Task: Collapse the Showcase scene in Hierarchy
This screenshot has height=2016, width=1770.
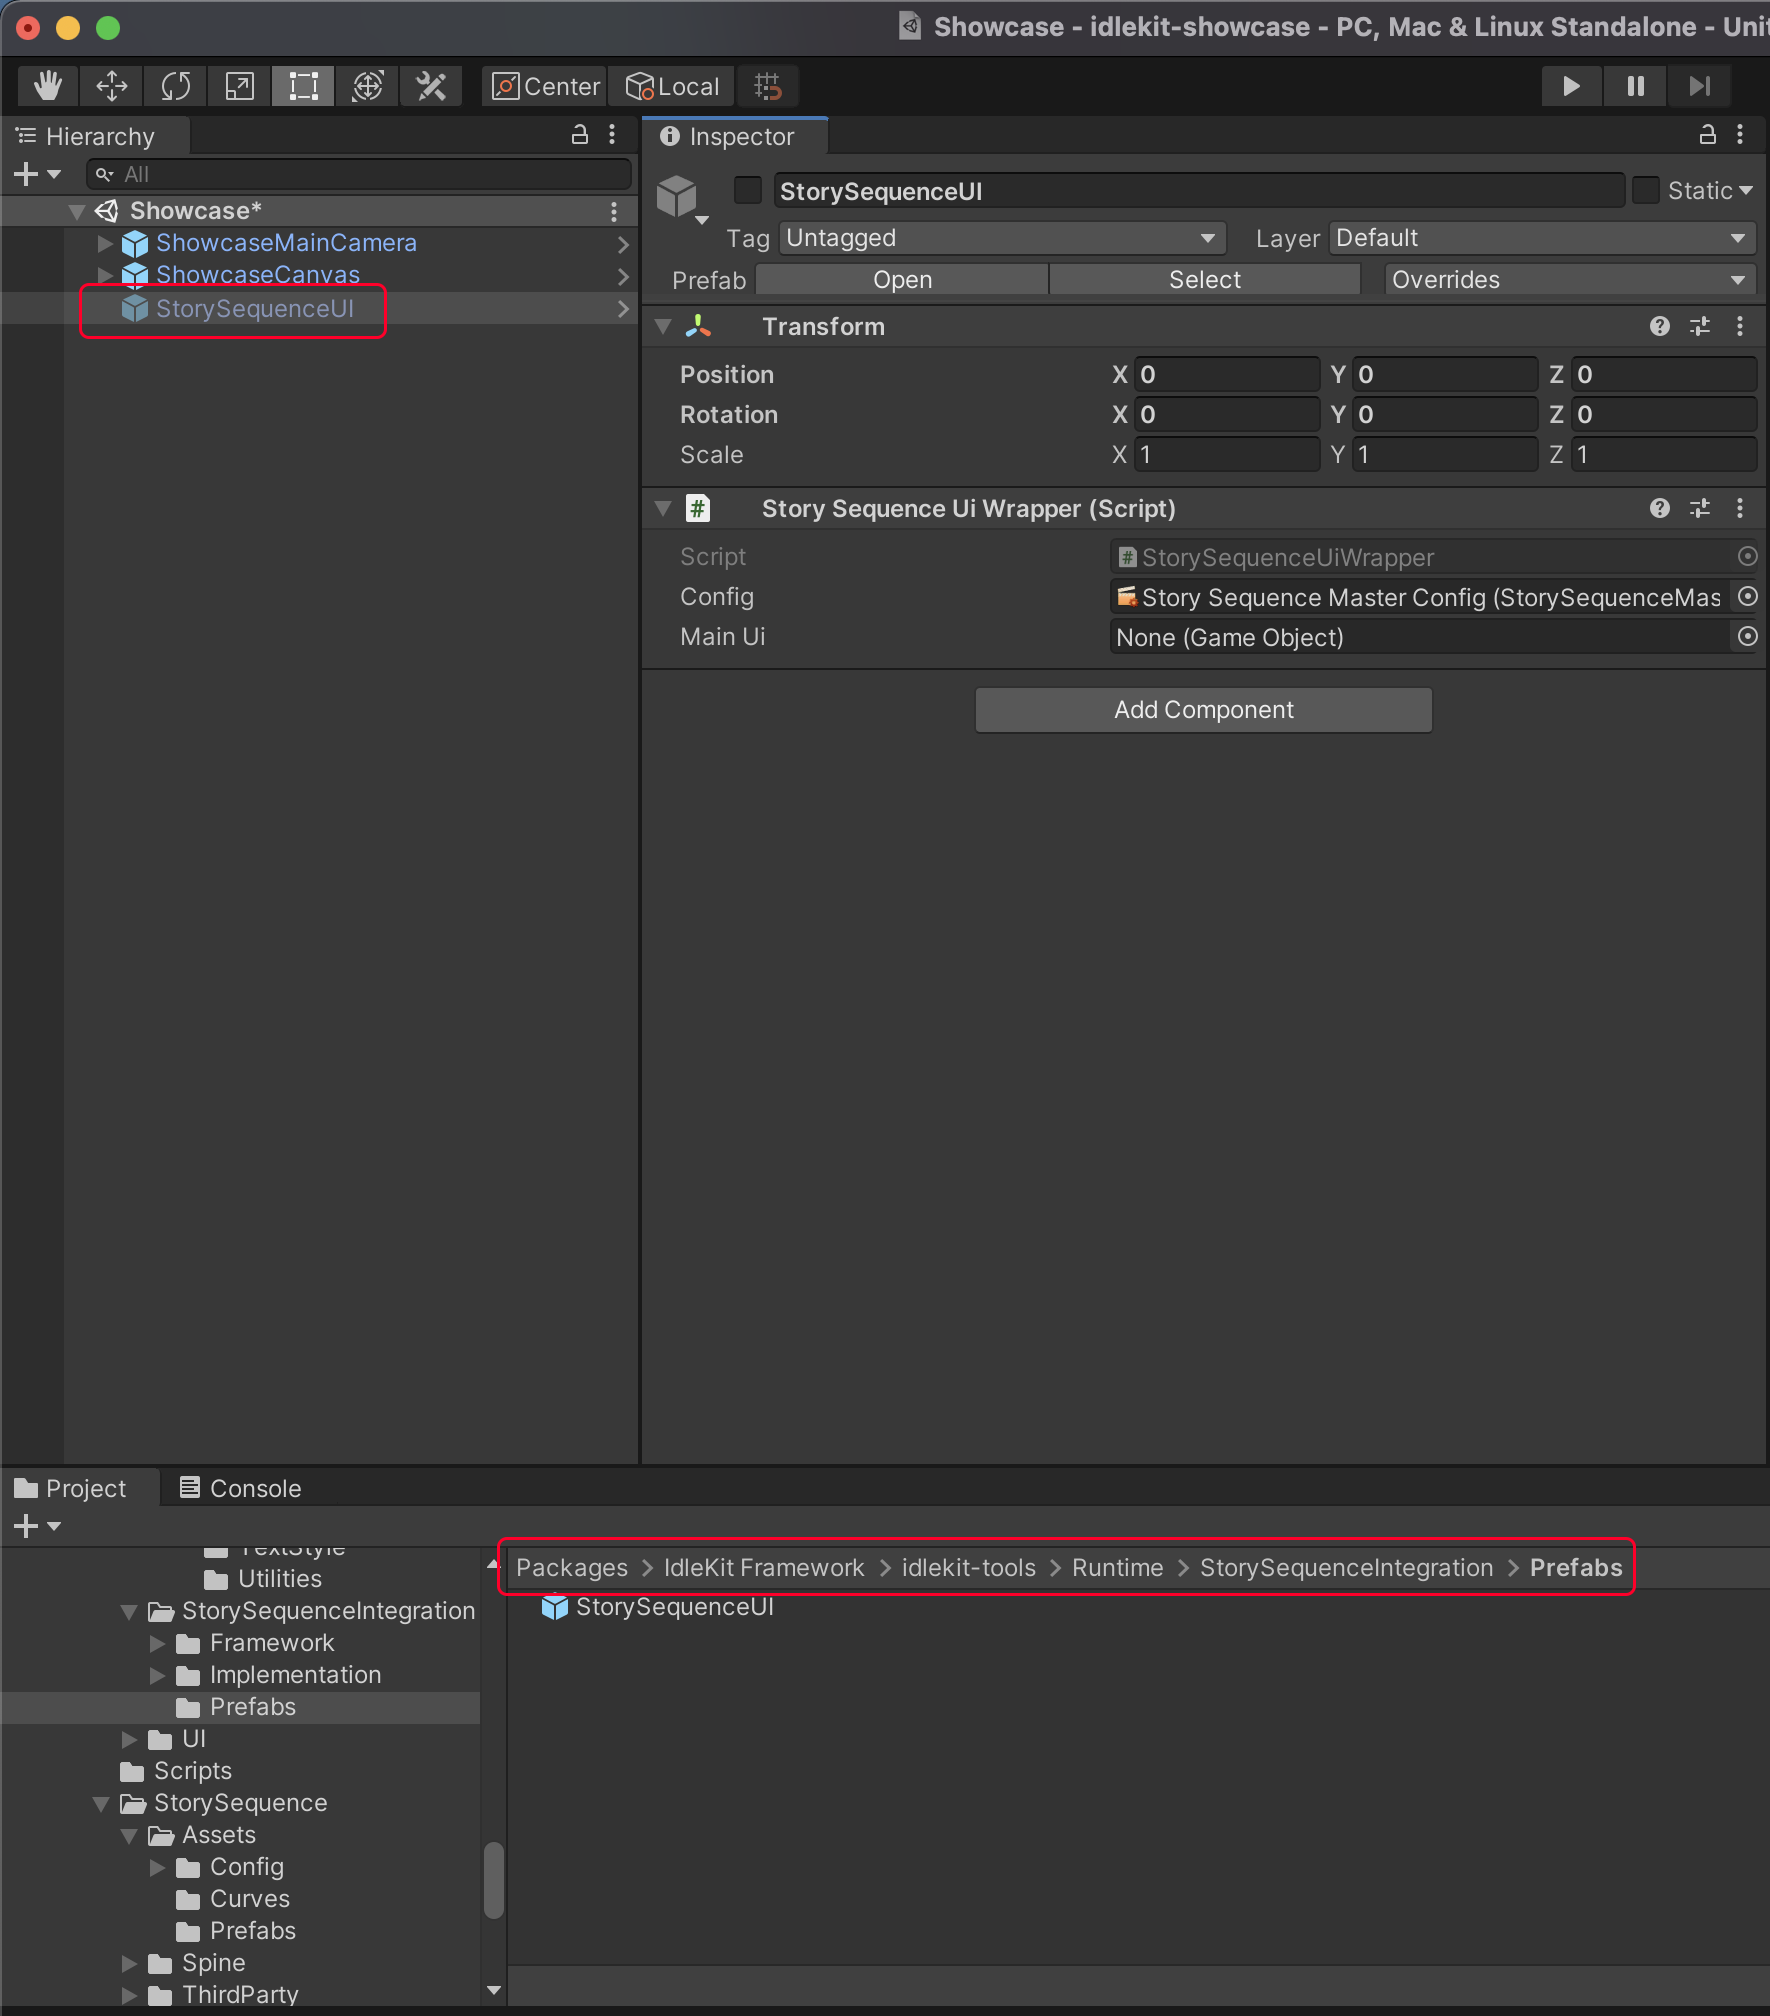Action: [x=76, y=212]
